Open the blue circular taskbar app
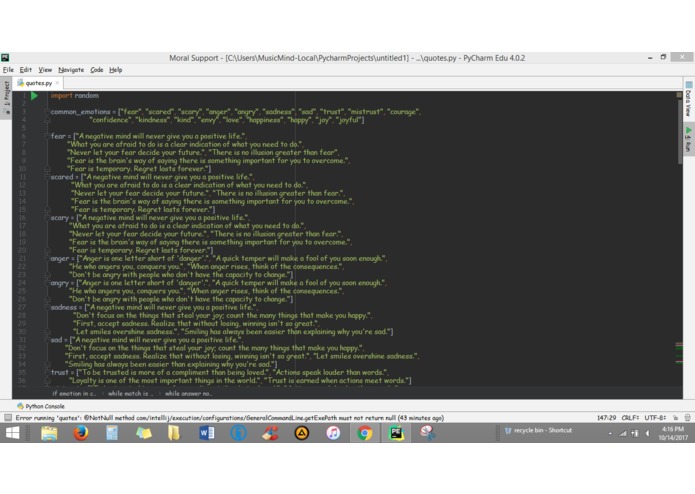This screenshot has height=494, width=695. coord(238,433)
